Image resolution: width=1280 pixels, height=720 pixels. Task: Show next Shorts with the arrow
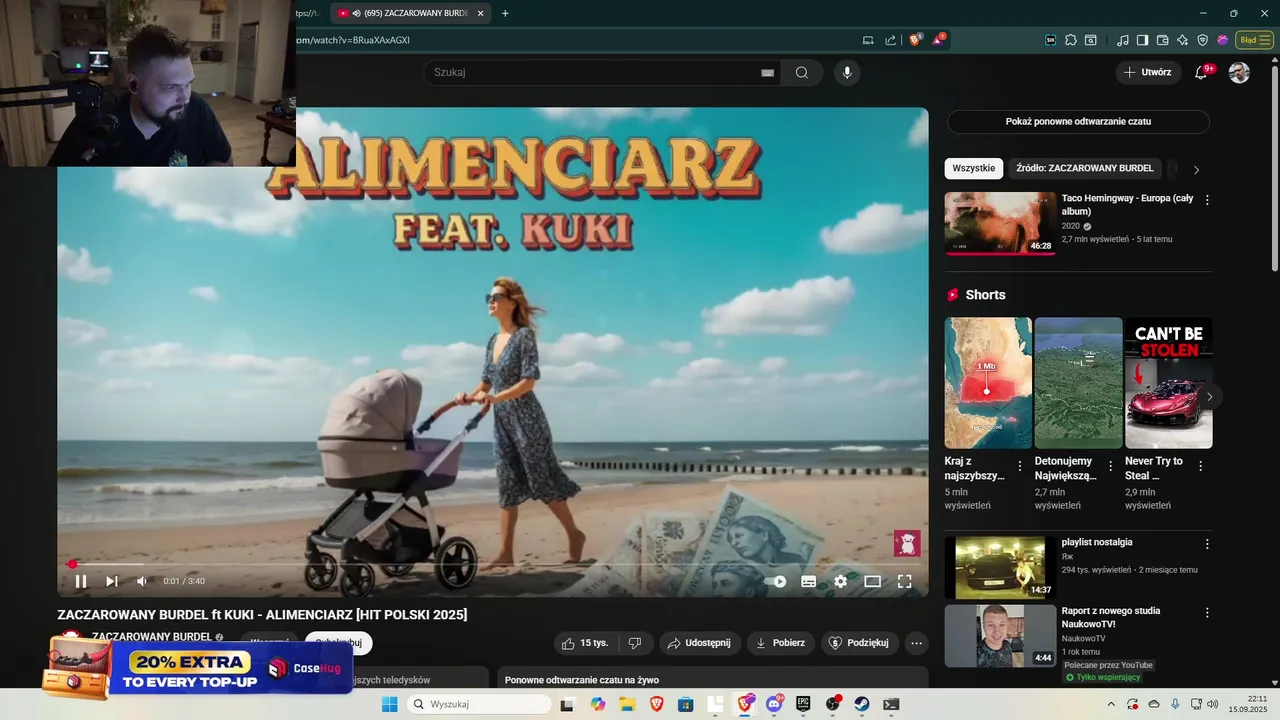point(1210,397)
